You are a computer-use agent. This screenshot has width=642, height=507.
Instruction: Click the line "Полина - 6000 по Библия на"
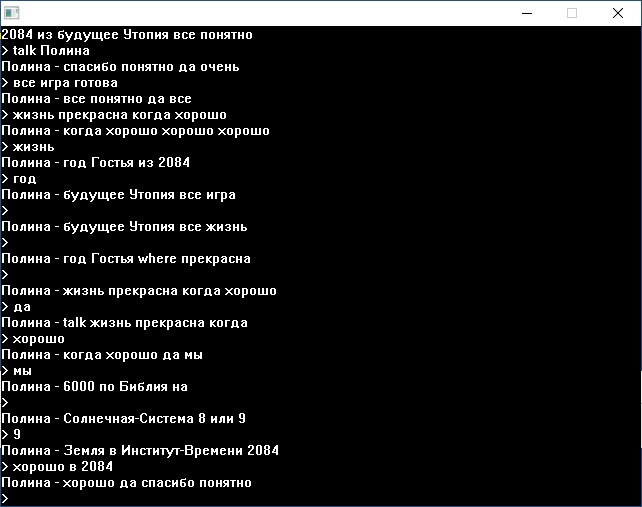(x=94, y=387)
